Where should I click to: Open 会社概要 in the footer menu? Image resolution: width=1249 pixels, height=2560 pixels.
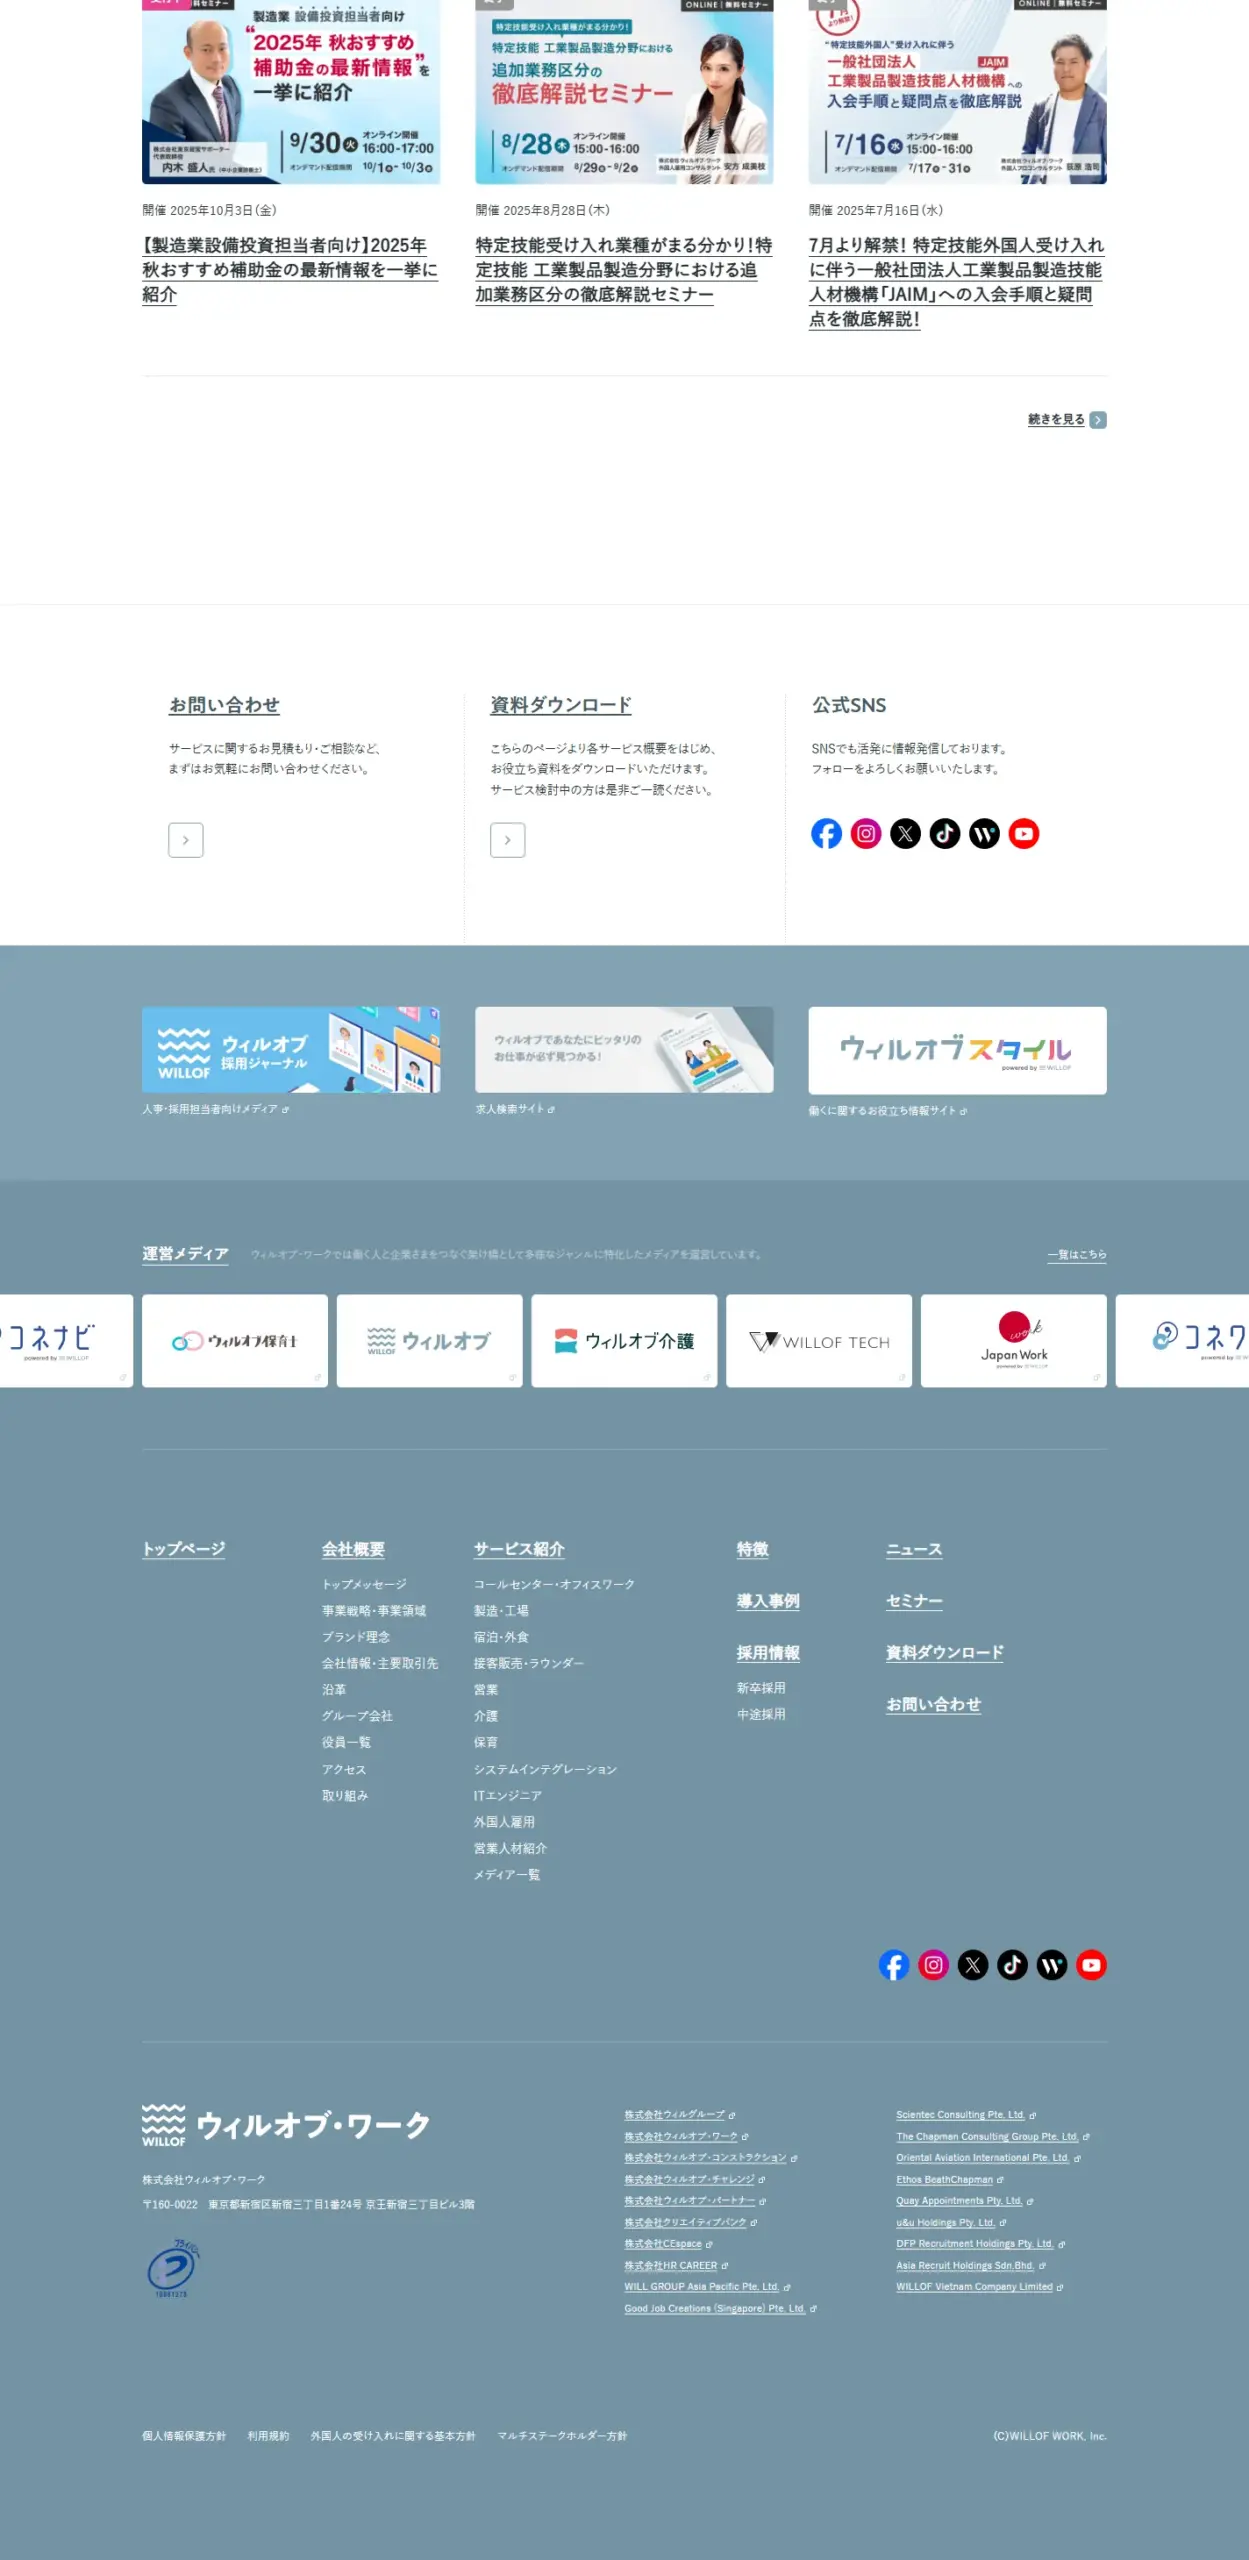pyautogui.click(x=353, y=1549)
